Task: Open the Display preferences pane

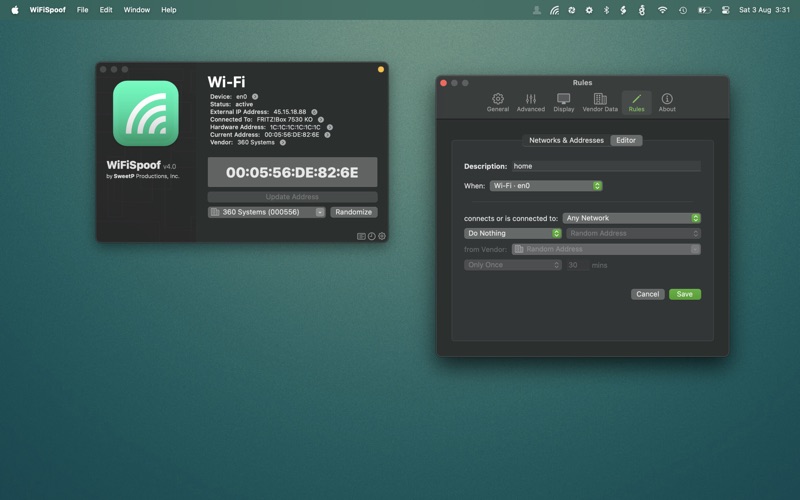Action: coord(564,103)
